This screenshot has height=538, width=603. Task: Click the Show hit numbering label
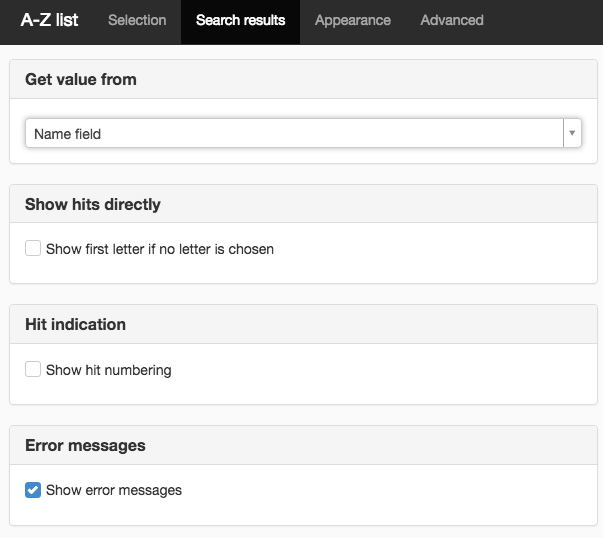(109, 370)
